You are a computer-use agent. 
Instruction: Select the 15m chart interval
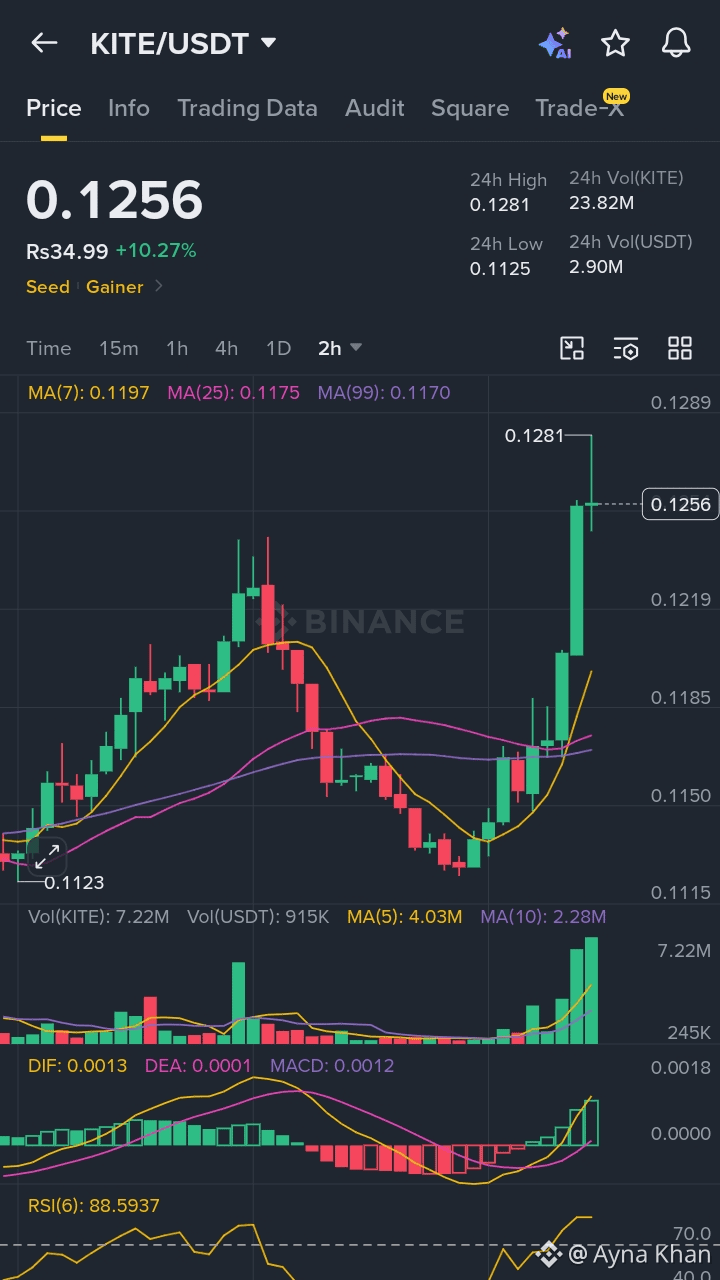[119, 348]
